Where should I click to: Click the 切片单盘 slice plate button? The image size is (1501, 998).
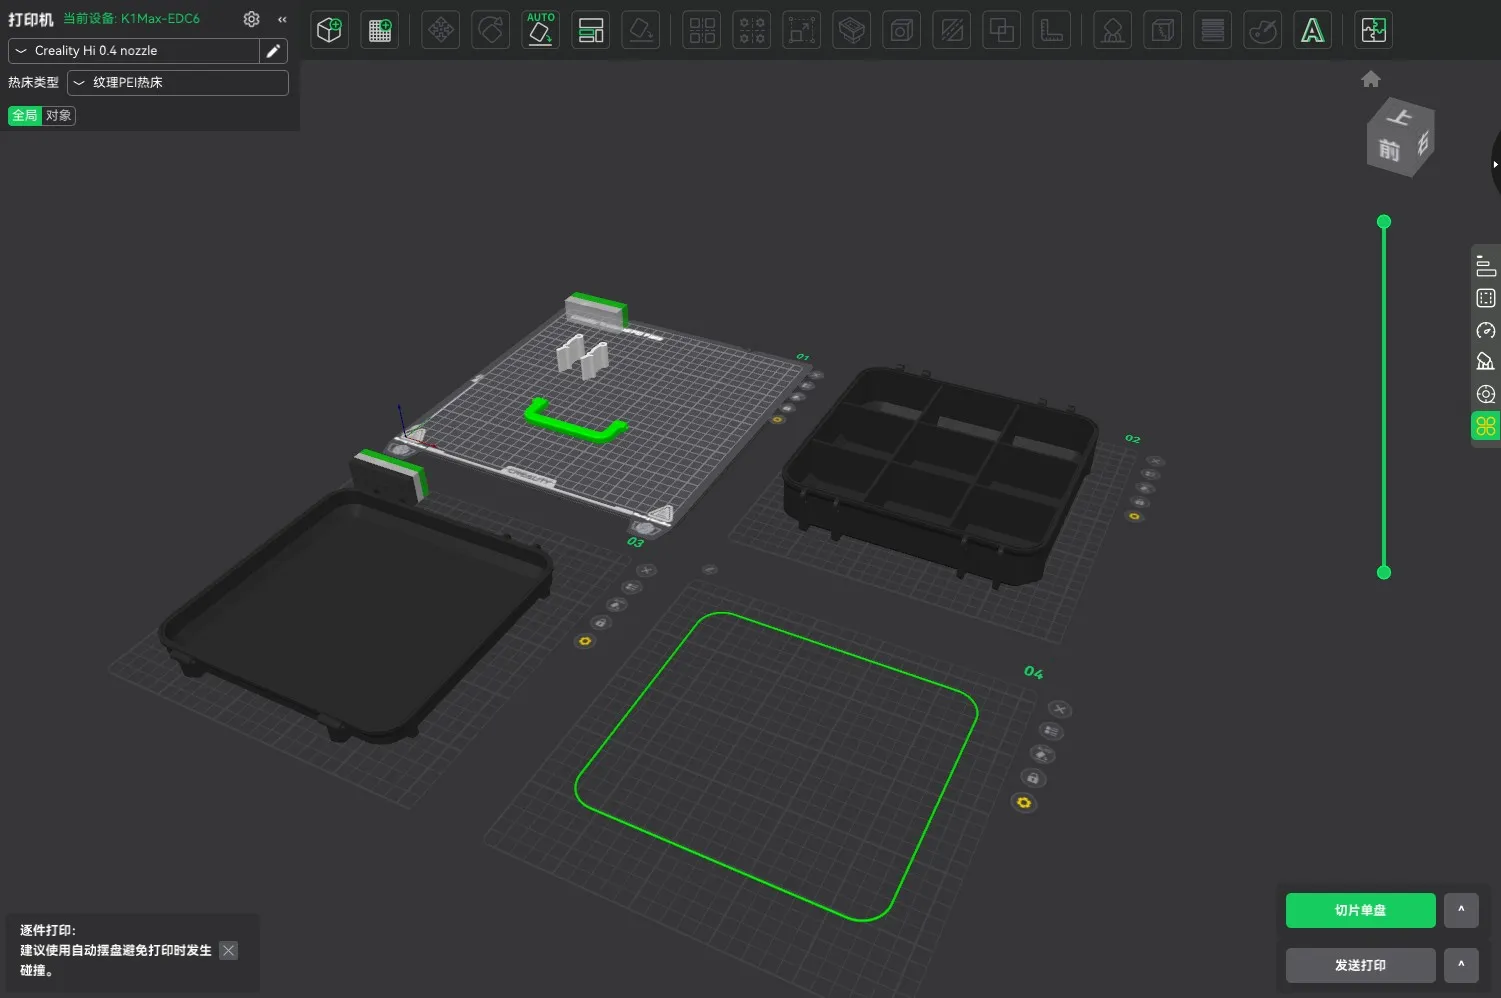[1360, 910]
